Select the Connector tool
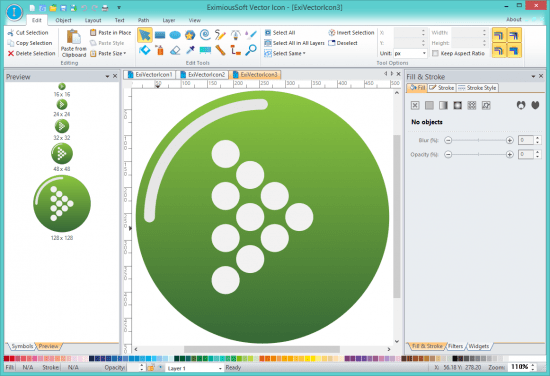This screenshot has width=550, height=376. point(236,50)
